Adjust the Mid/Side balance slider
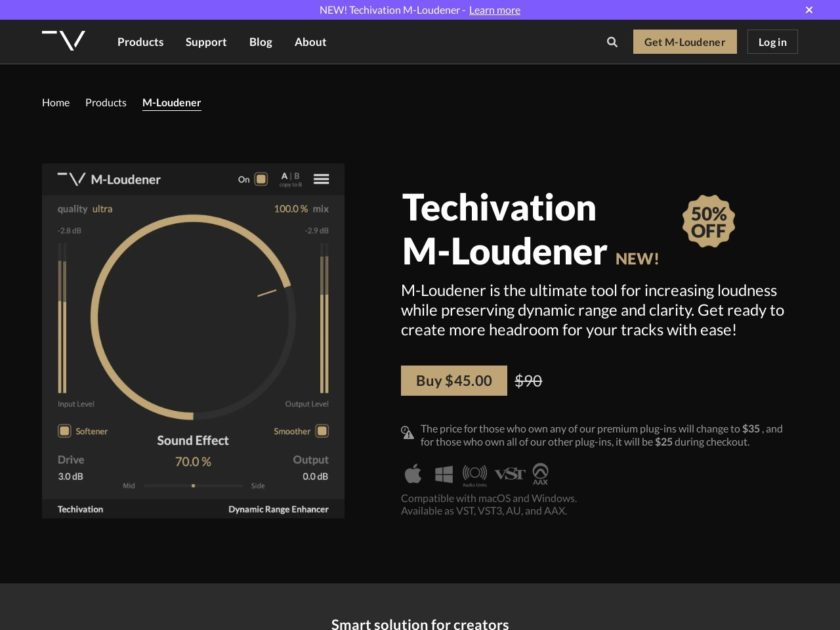Image resolution: width=840 pixels, height=630 pixels. [193, 486]
